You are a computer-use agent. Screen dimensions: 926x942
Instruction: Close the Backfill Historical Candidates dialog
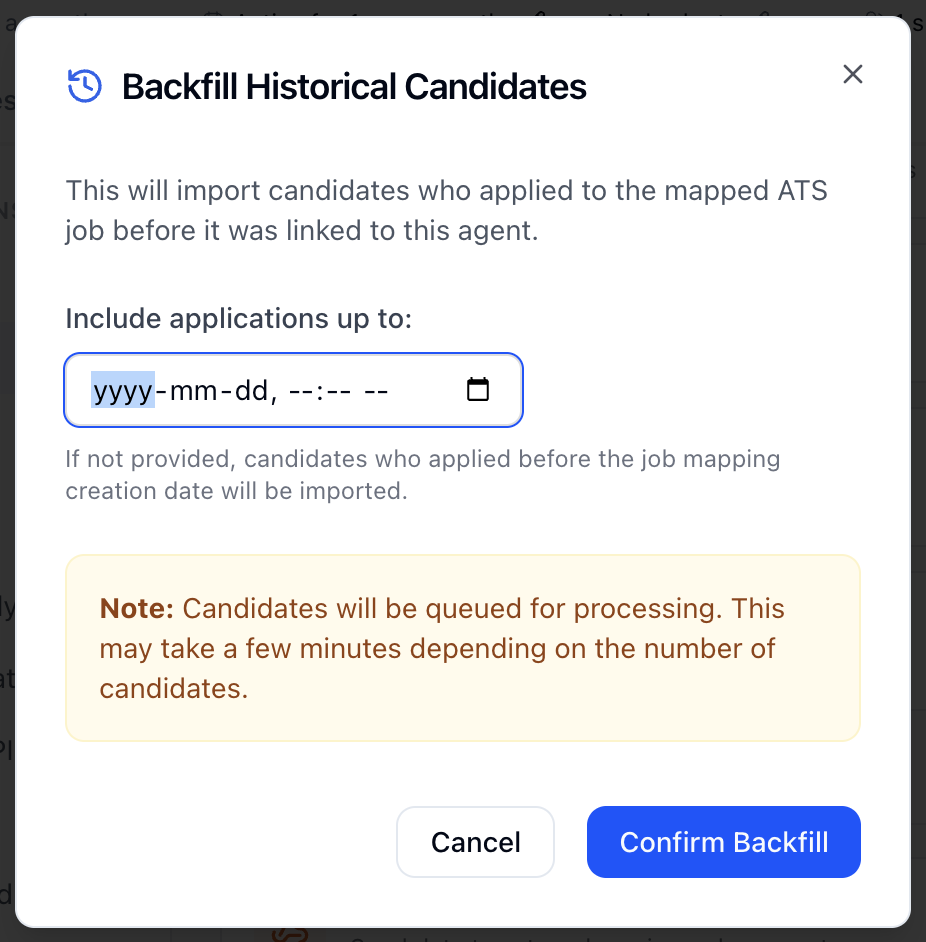pos(852,74)
